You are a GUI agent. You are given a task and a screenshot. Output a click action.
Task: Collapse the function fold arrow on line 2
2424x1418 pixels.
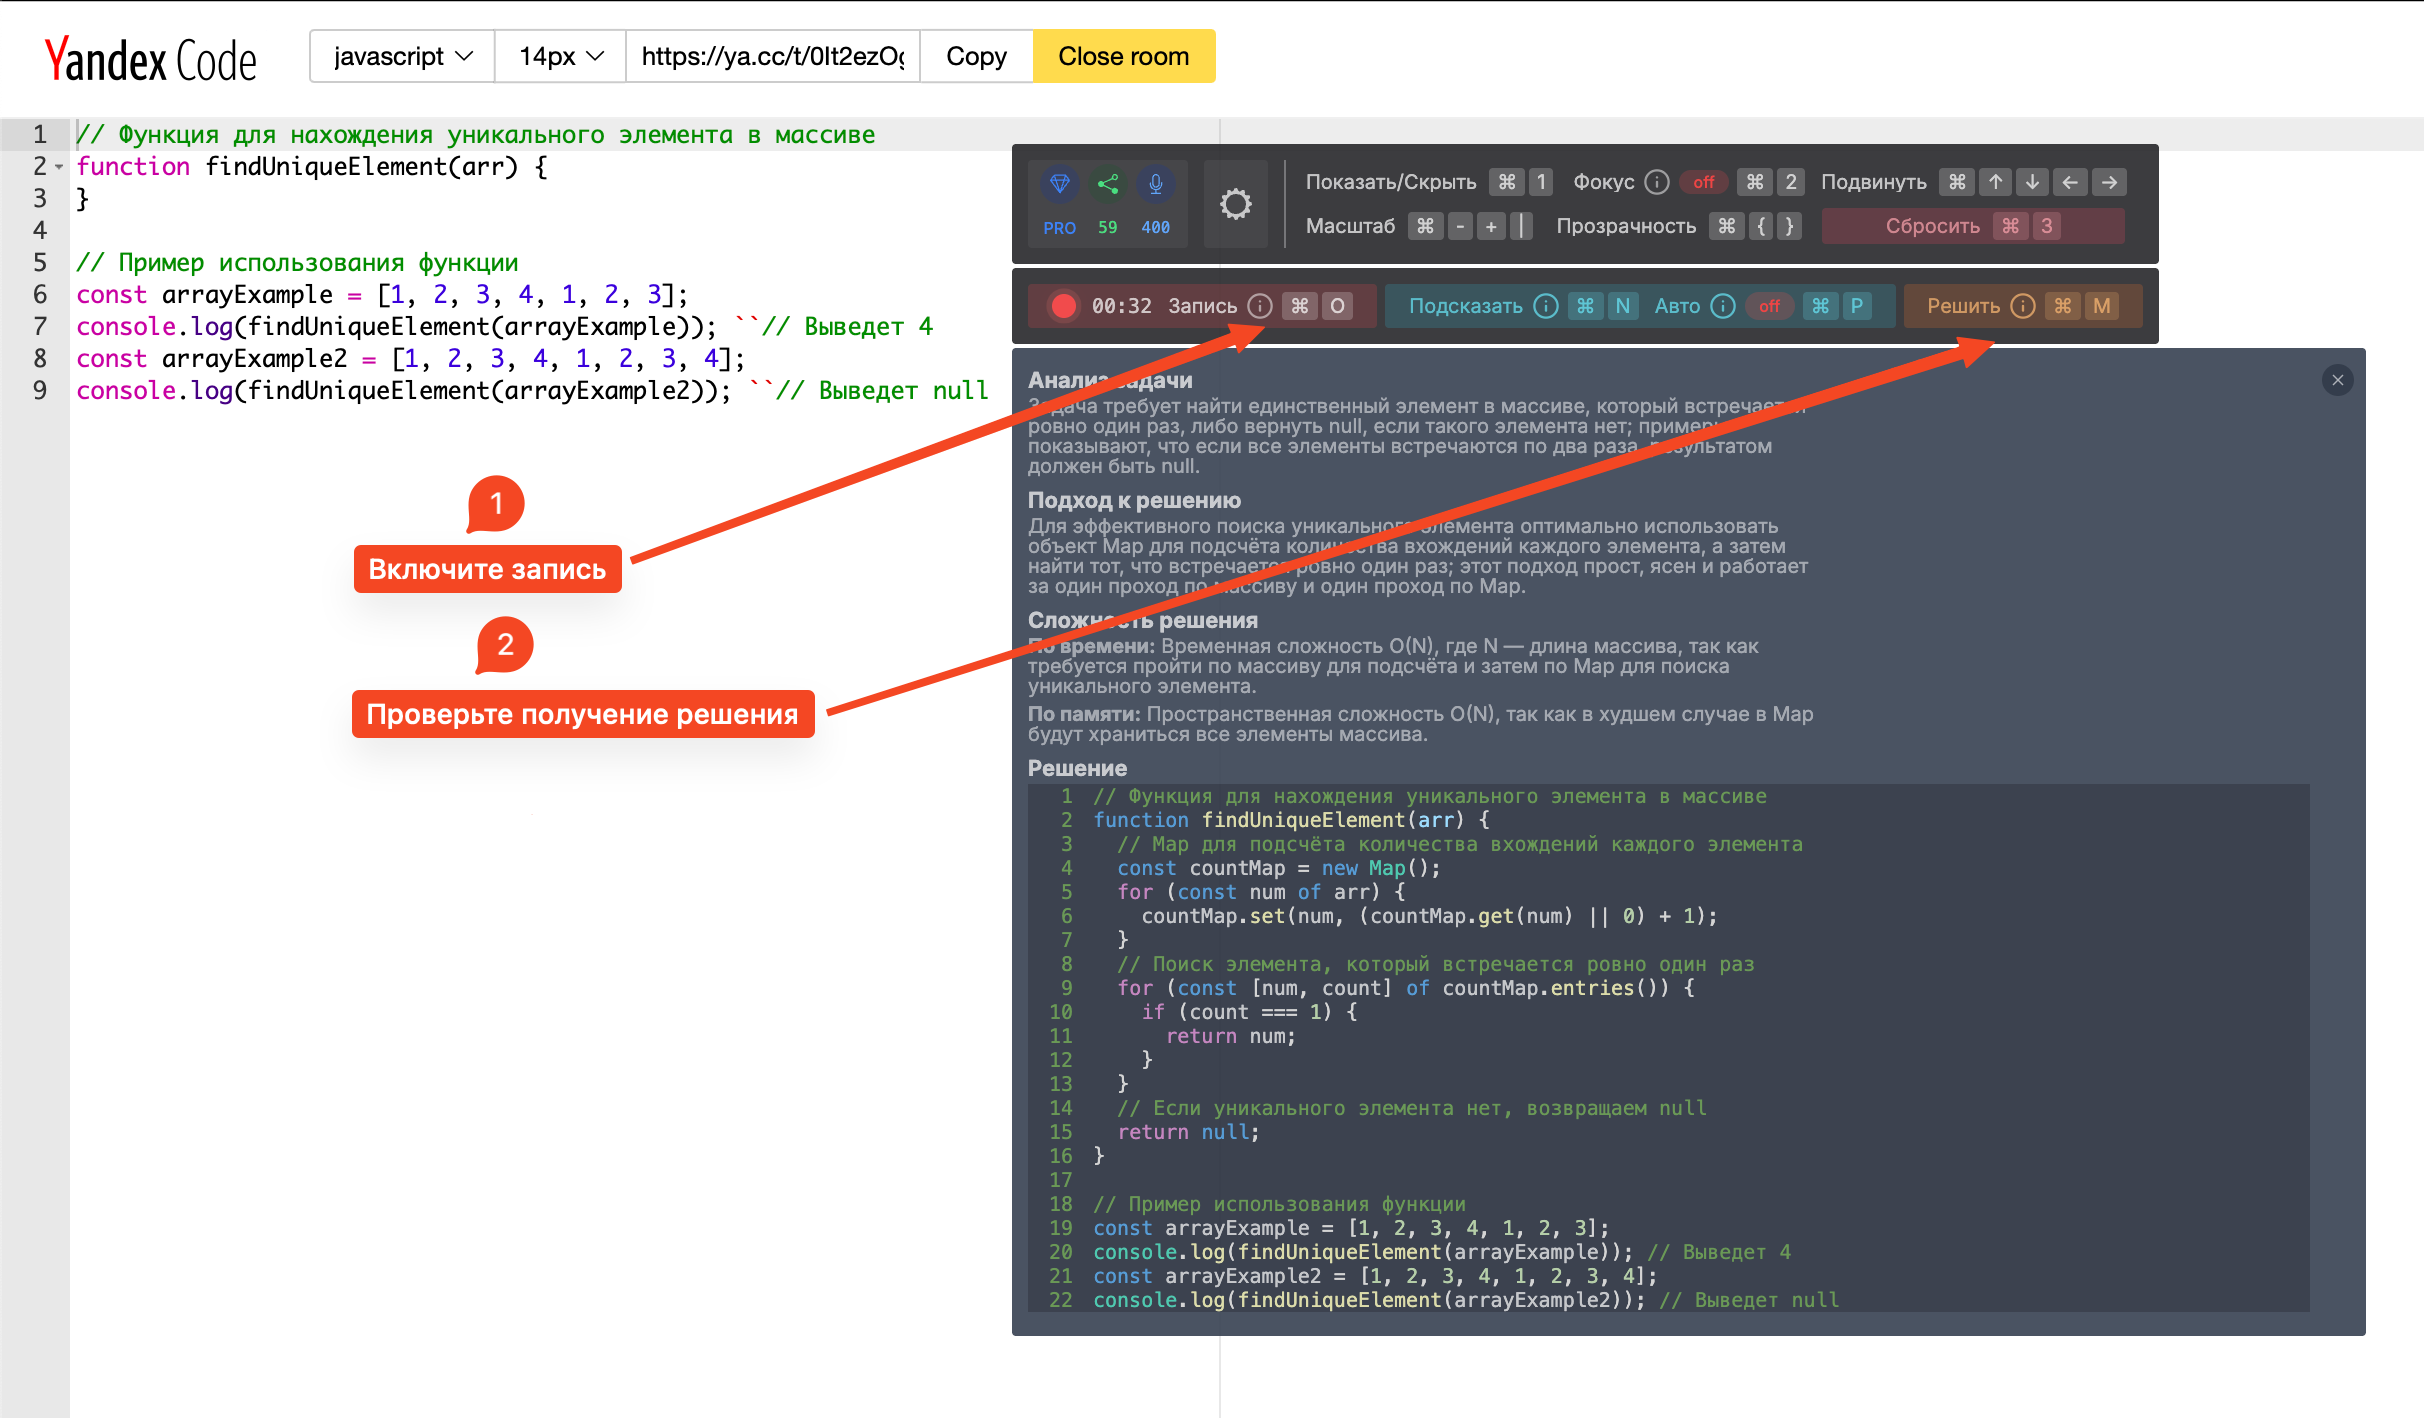pos(59,167)
